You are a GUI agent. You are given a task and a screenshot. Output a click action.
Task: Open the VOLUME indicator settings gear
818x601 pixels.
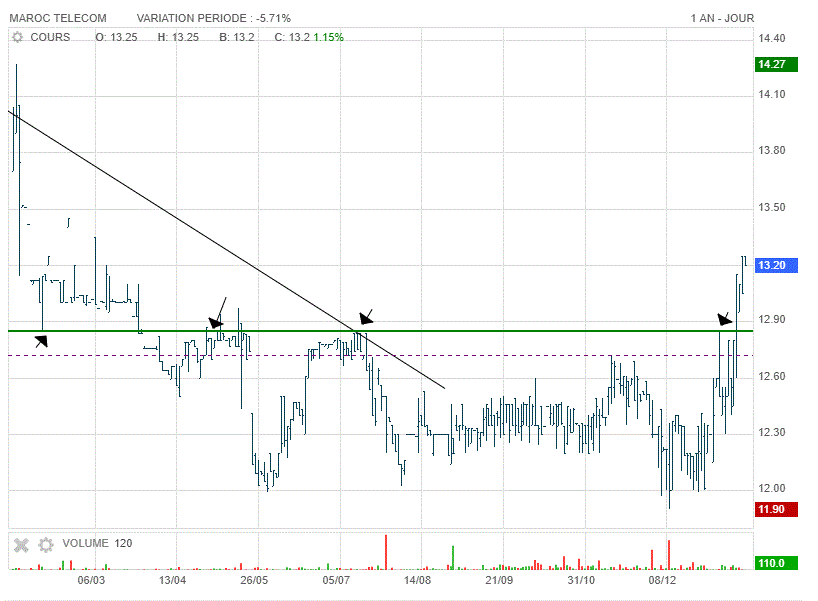pos(46,545)
